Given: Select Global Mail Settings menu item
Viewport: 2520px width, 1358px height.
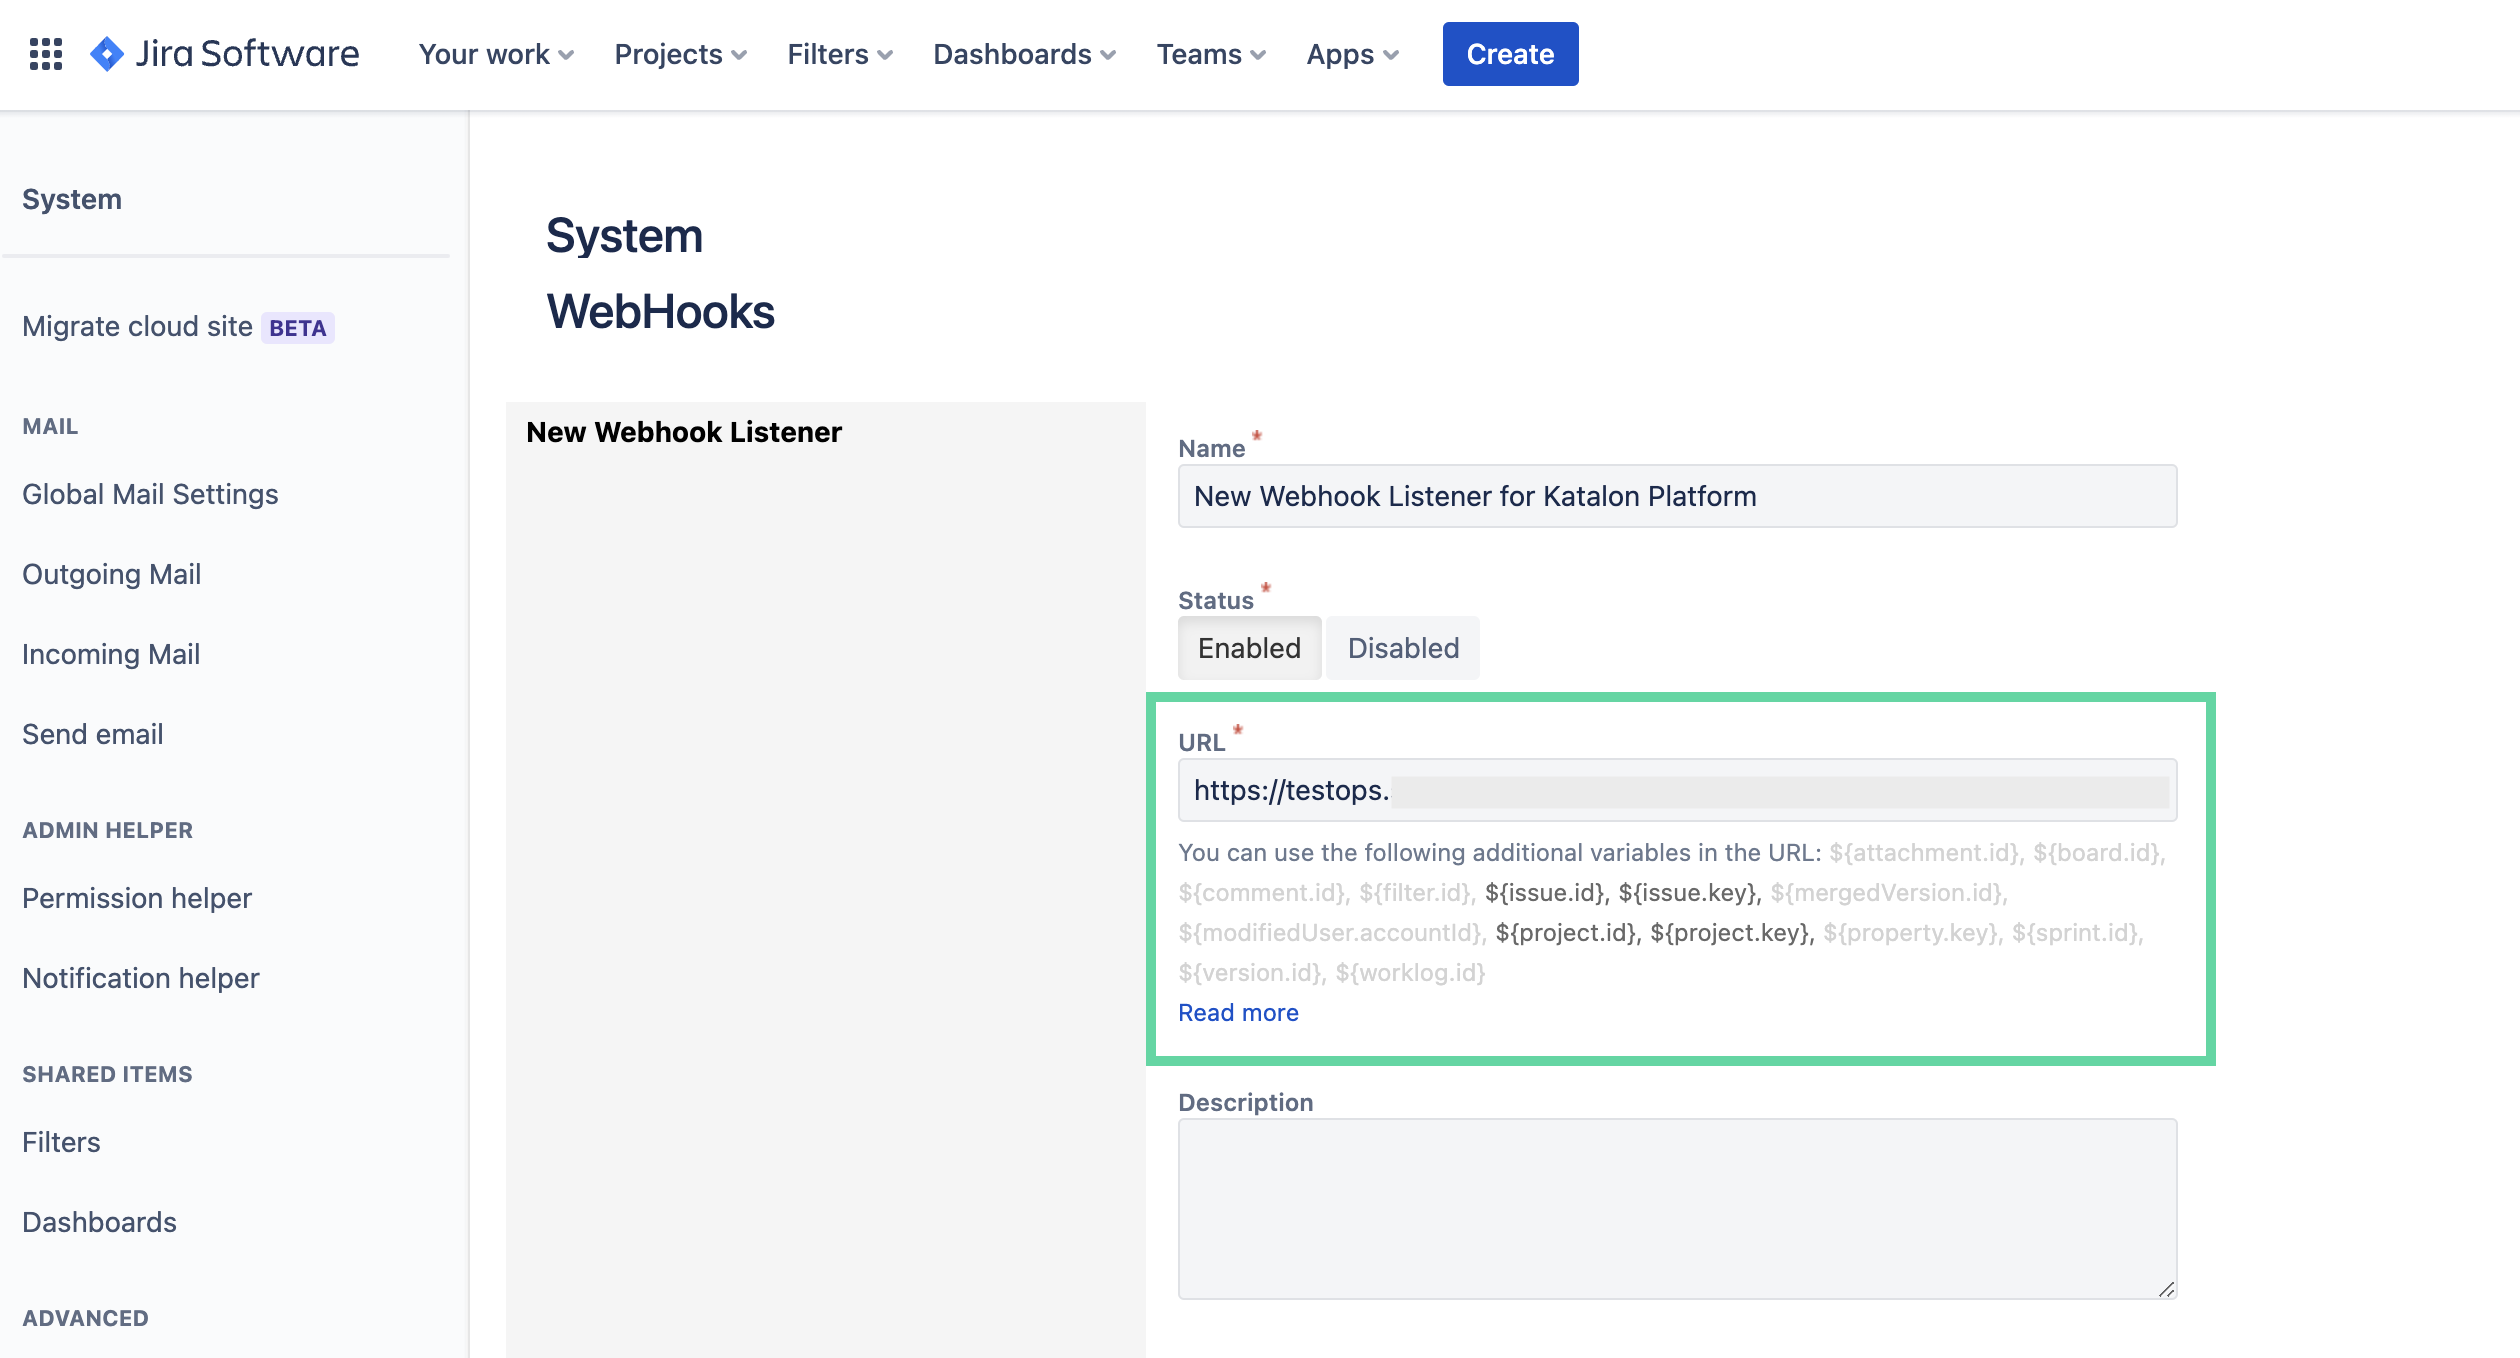Looking at the screenshot, I should pyautogui.click(x=149, y=493).
